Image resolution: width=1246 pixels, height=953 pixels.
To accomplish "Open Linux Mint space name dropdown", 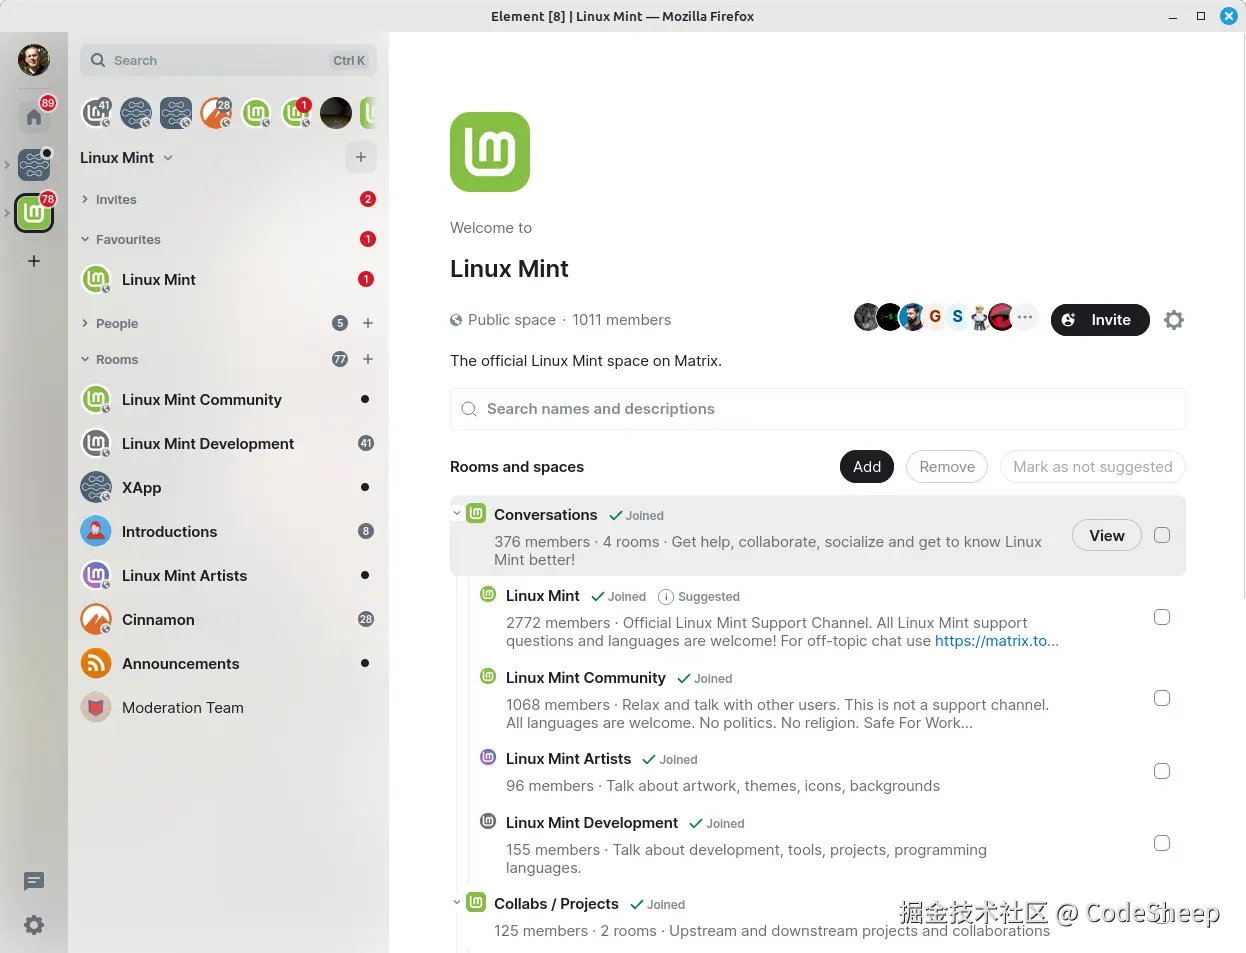I will [127, 158].
